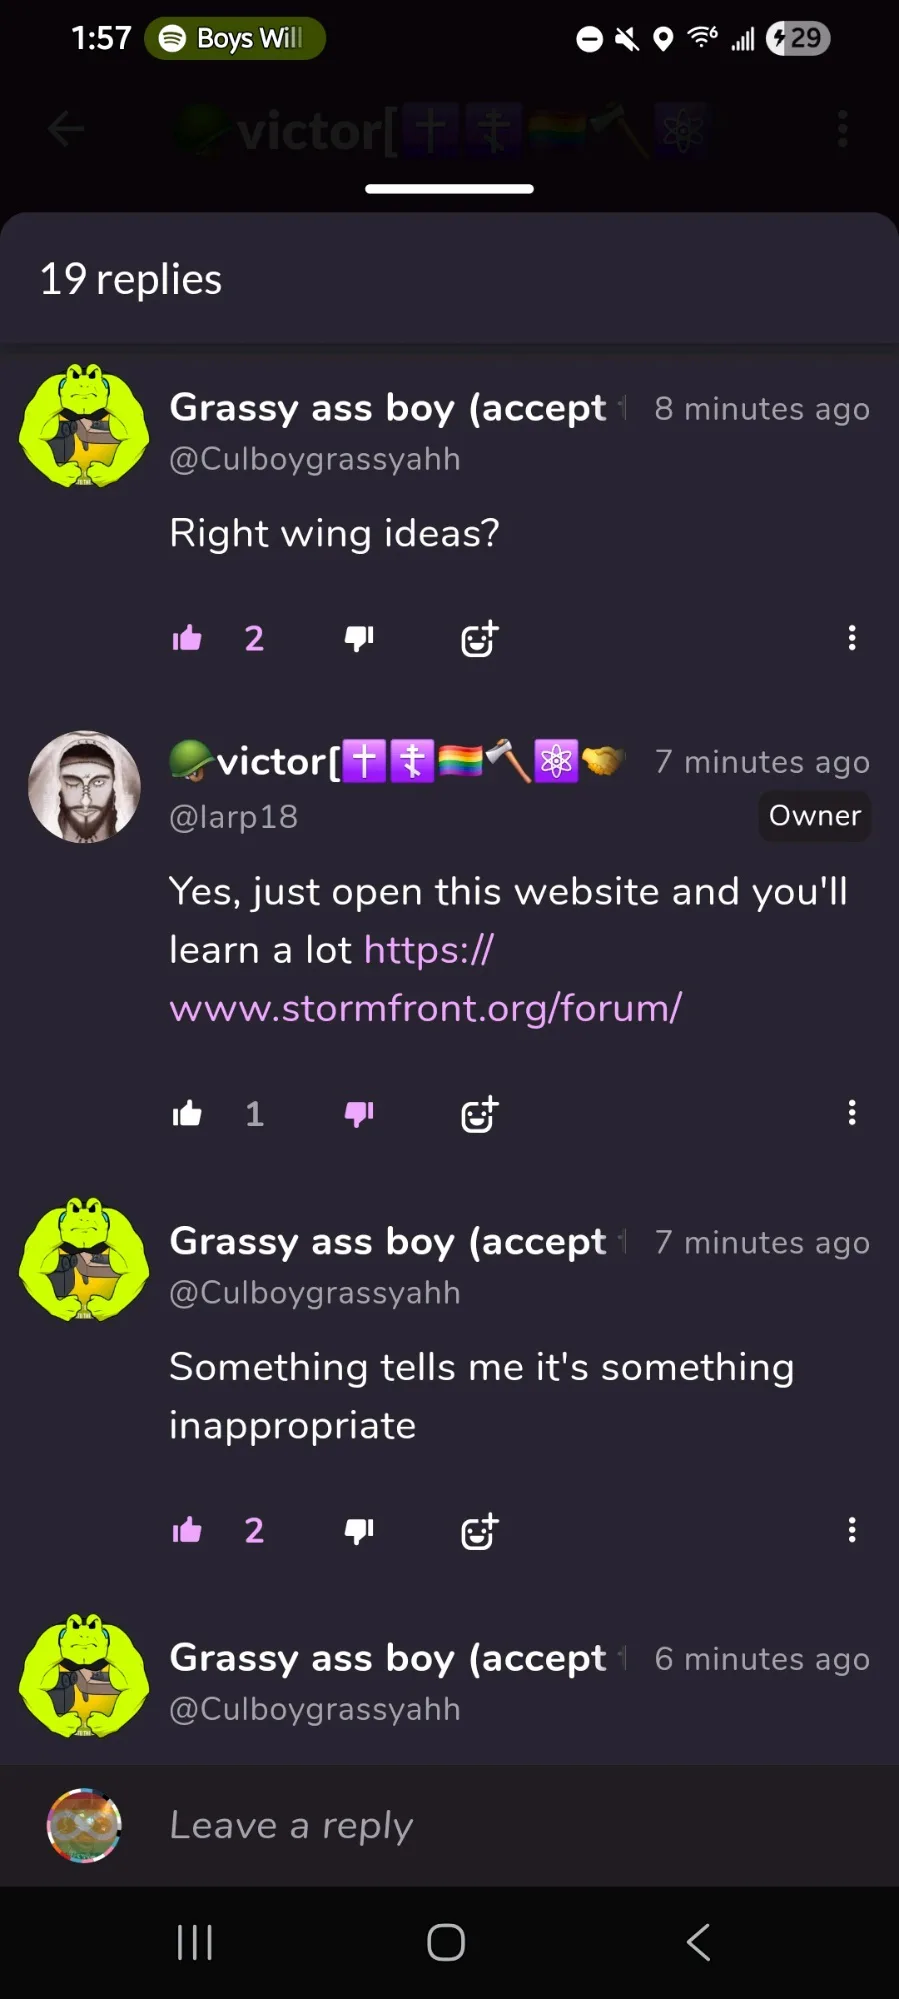Tap the replies sheet drag handle
Screen dimensions: 899x1999
[449, 188]
